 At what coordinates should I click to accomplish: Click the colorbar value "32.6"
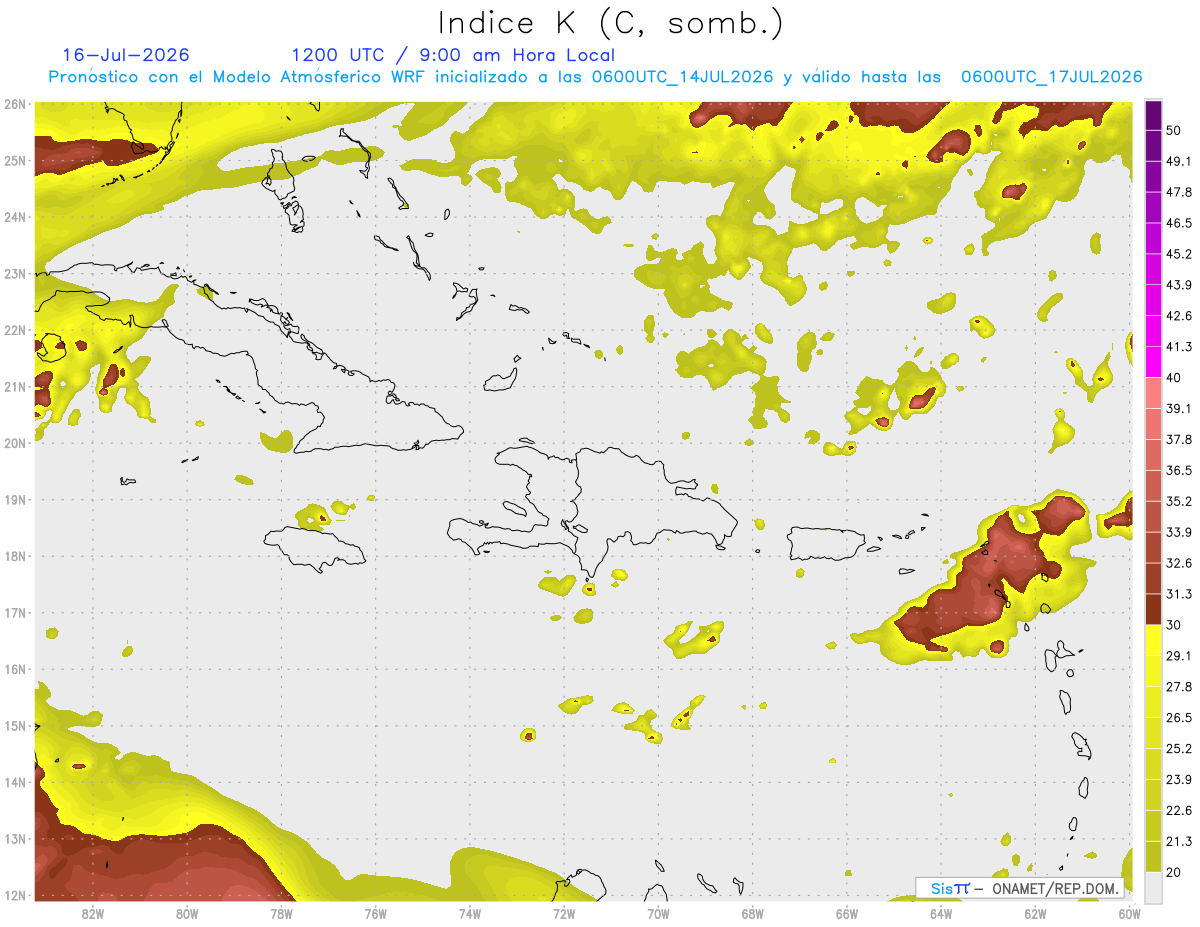pyautogui.click(x=1179, y=563)
